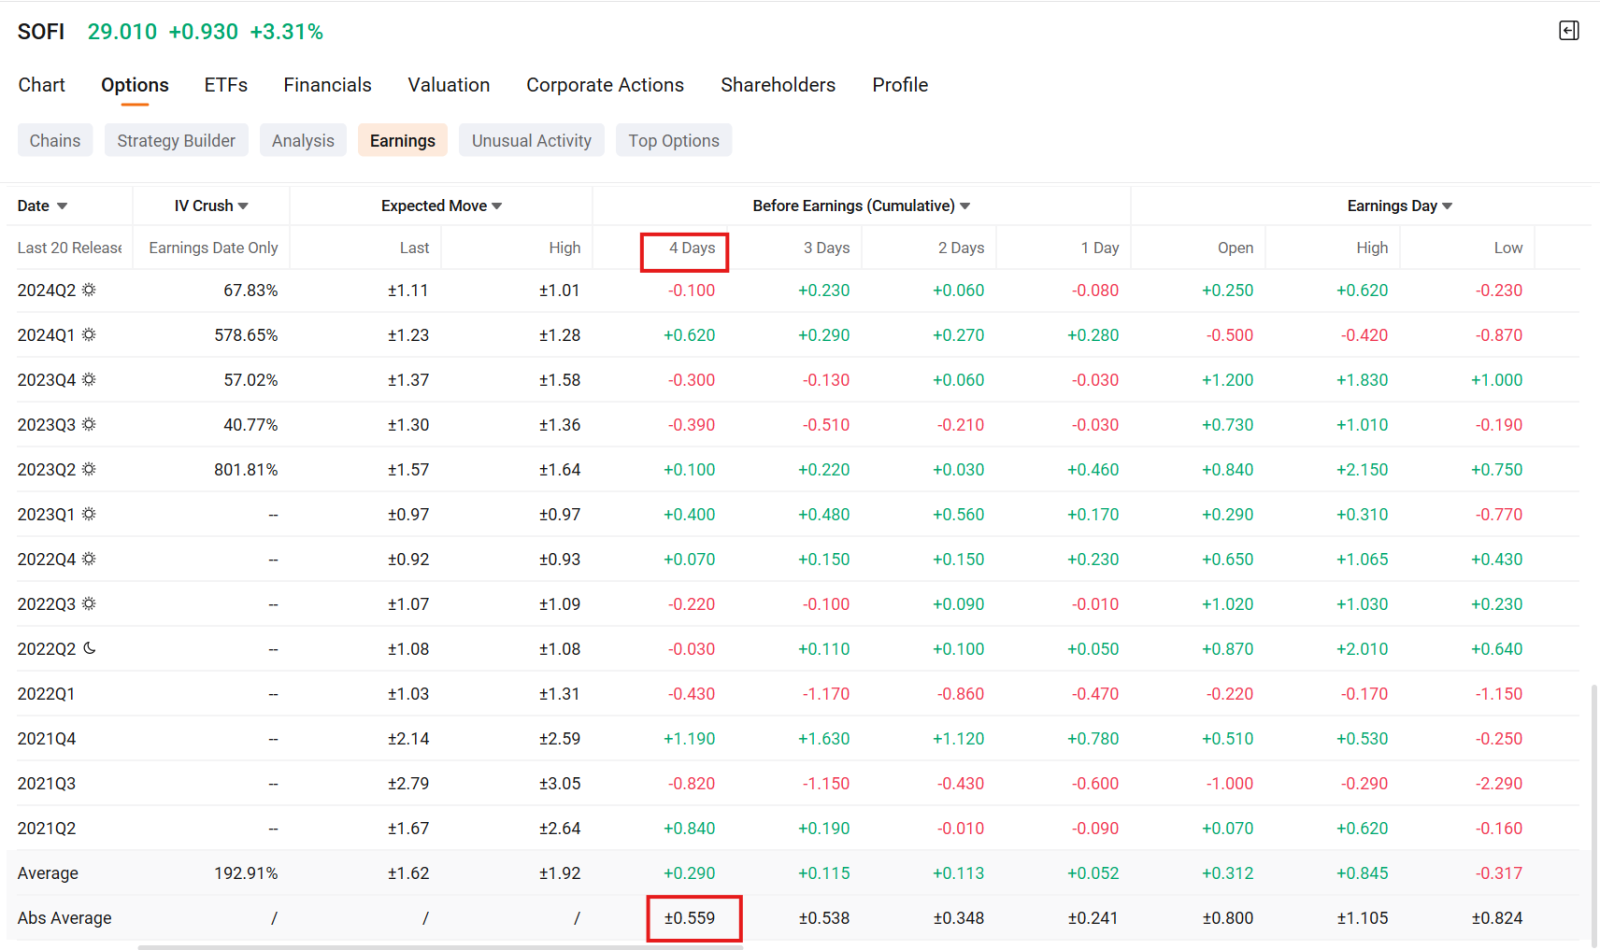
Task: Click the sun icon beside 2024Q1
Action: (x=89, y=335)
